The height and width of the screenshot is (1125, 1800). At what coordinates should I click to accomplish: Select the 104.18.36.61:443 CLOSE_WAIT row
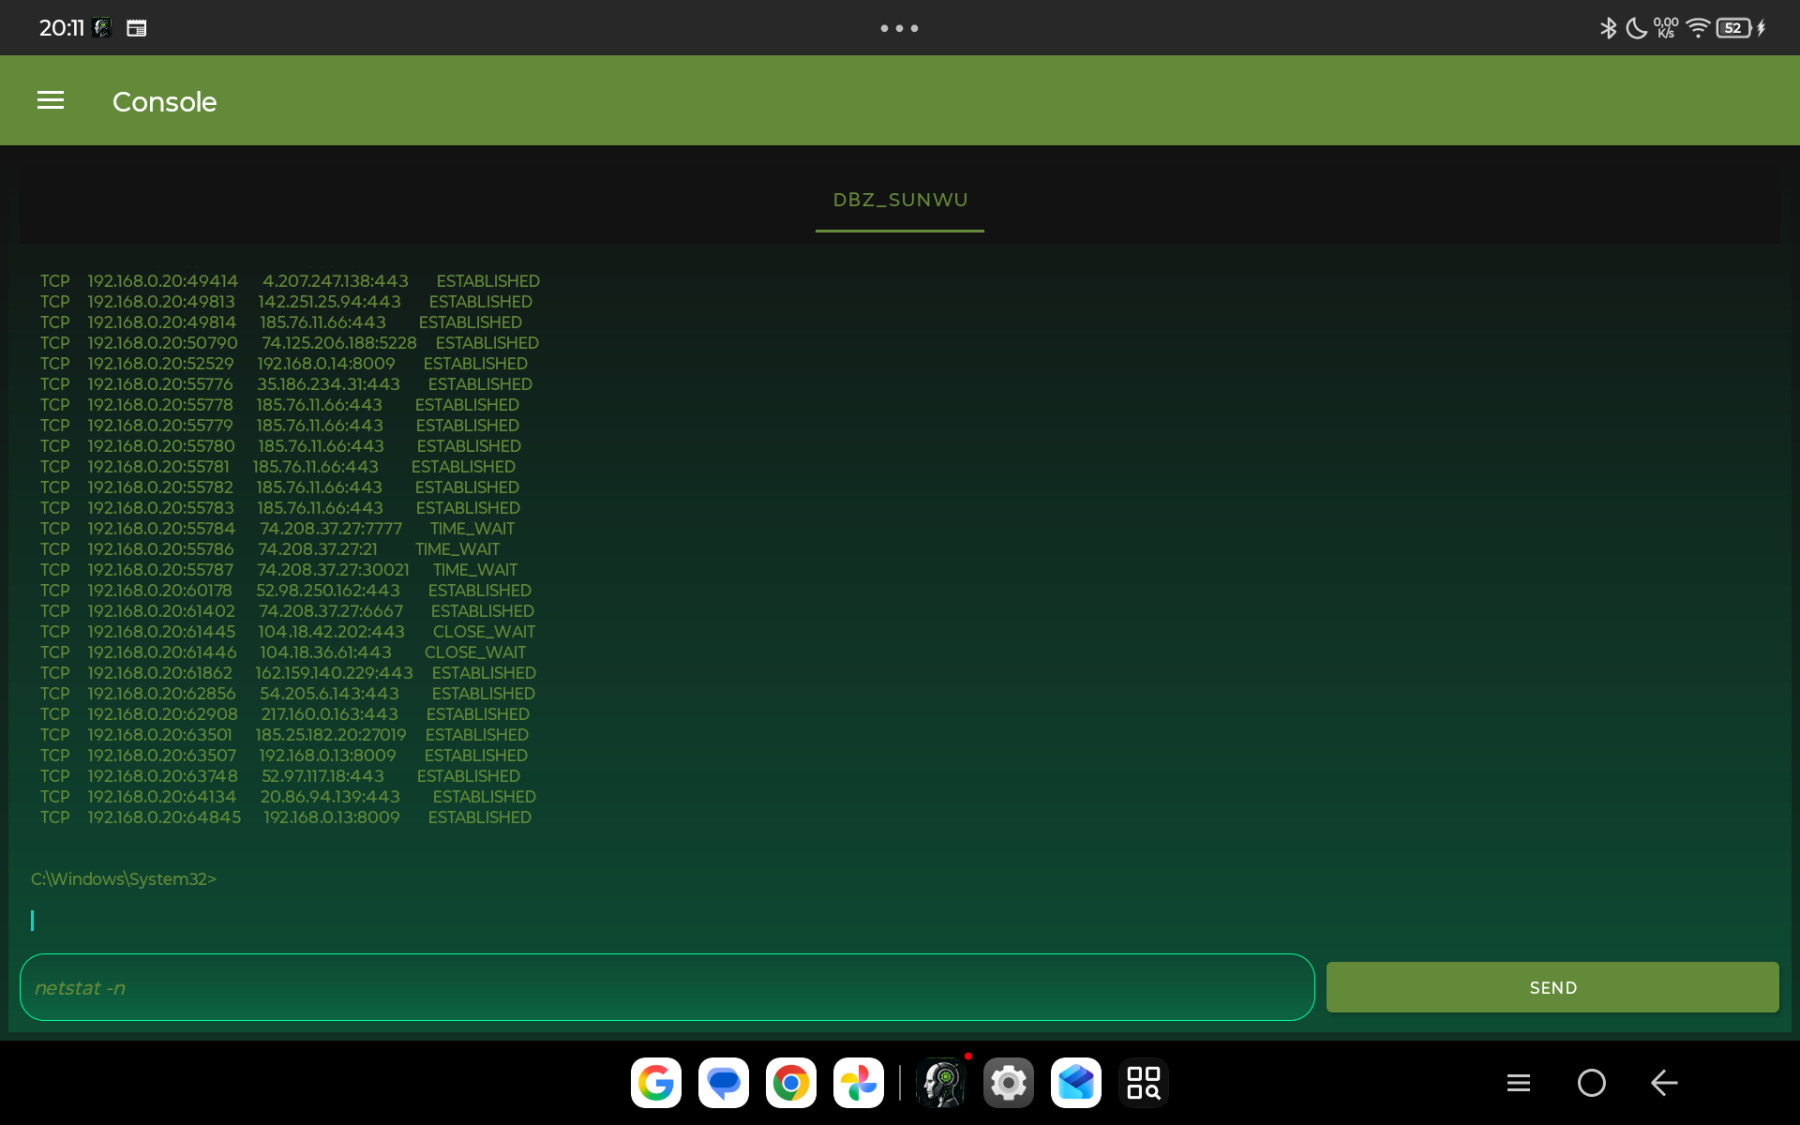point(283,652)
